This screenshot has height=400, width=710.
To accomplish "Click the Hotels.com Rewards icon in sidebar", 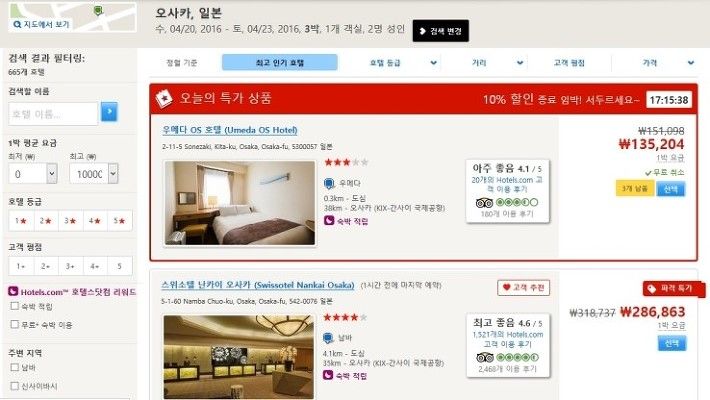I will [13, 291].
